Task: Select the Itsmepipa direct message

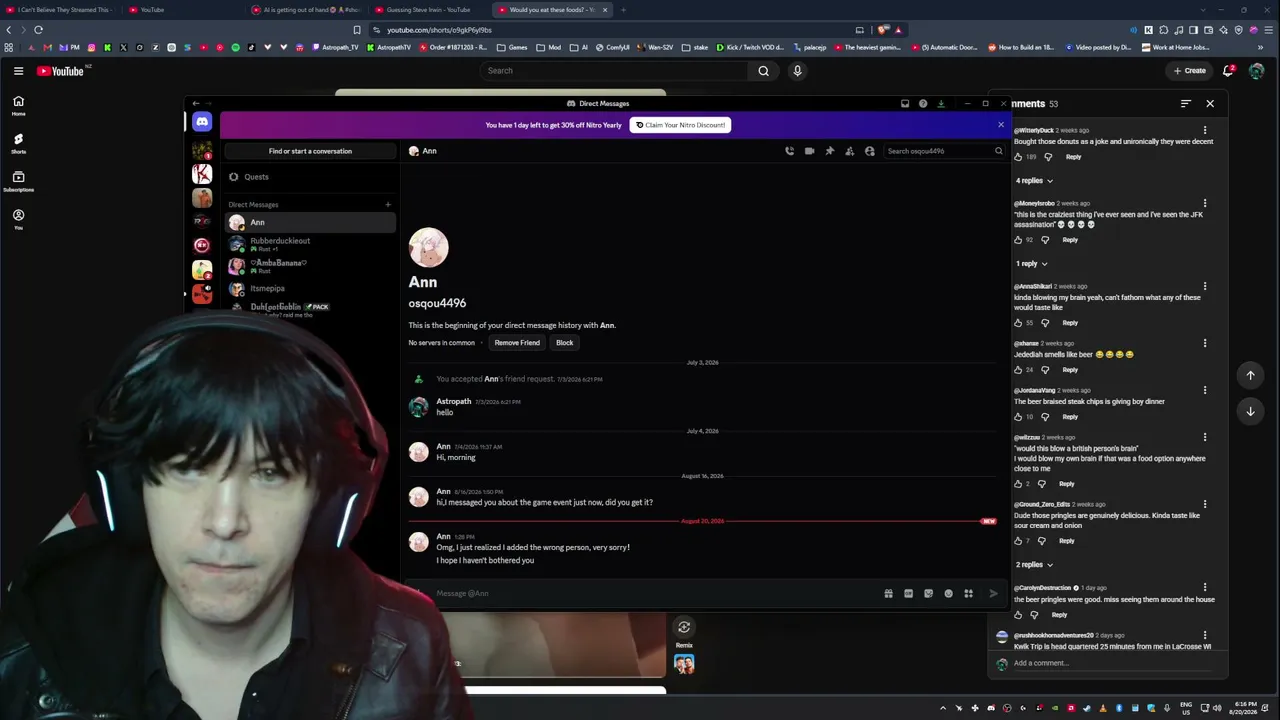Action: click(310, 289)
